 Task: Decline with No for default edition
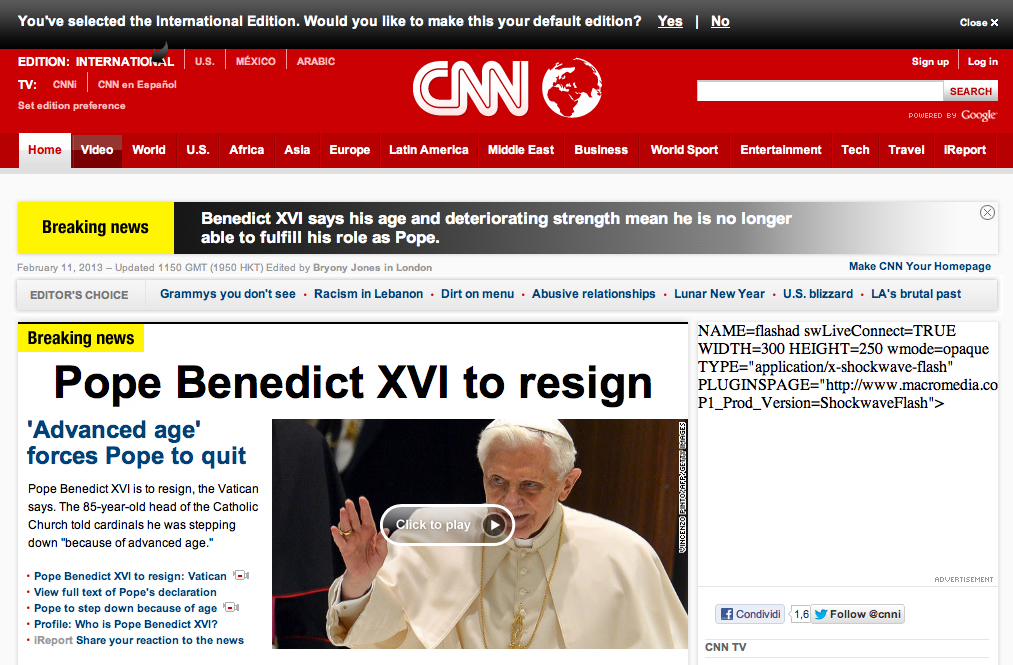point(720,21)
